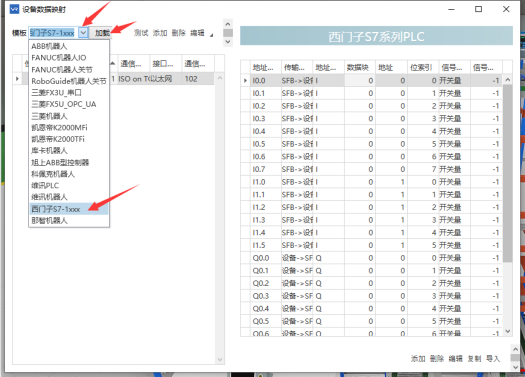Click signal table vertical scrollbar thumb
This screenshot has height=377, width=525.
tap(508, 173)
